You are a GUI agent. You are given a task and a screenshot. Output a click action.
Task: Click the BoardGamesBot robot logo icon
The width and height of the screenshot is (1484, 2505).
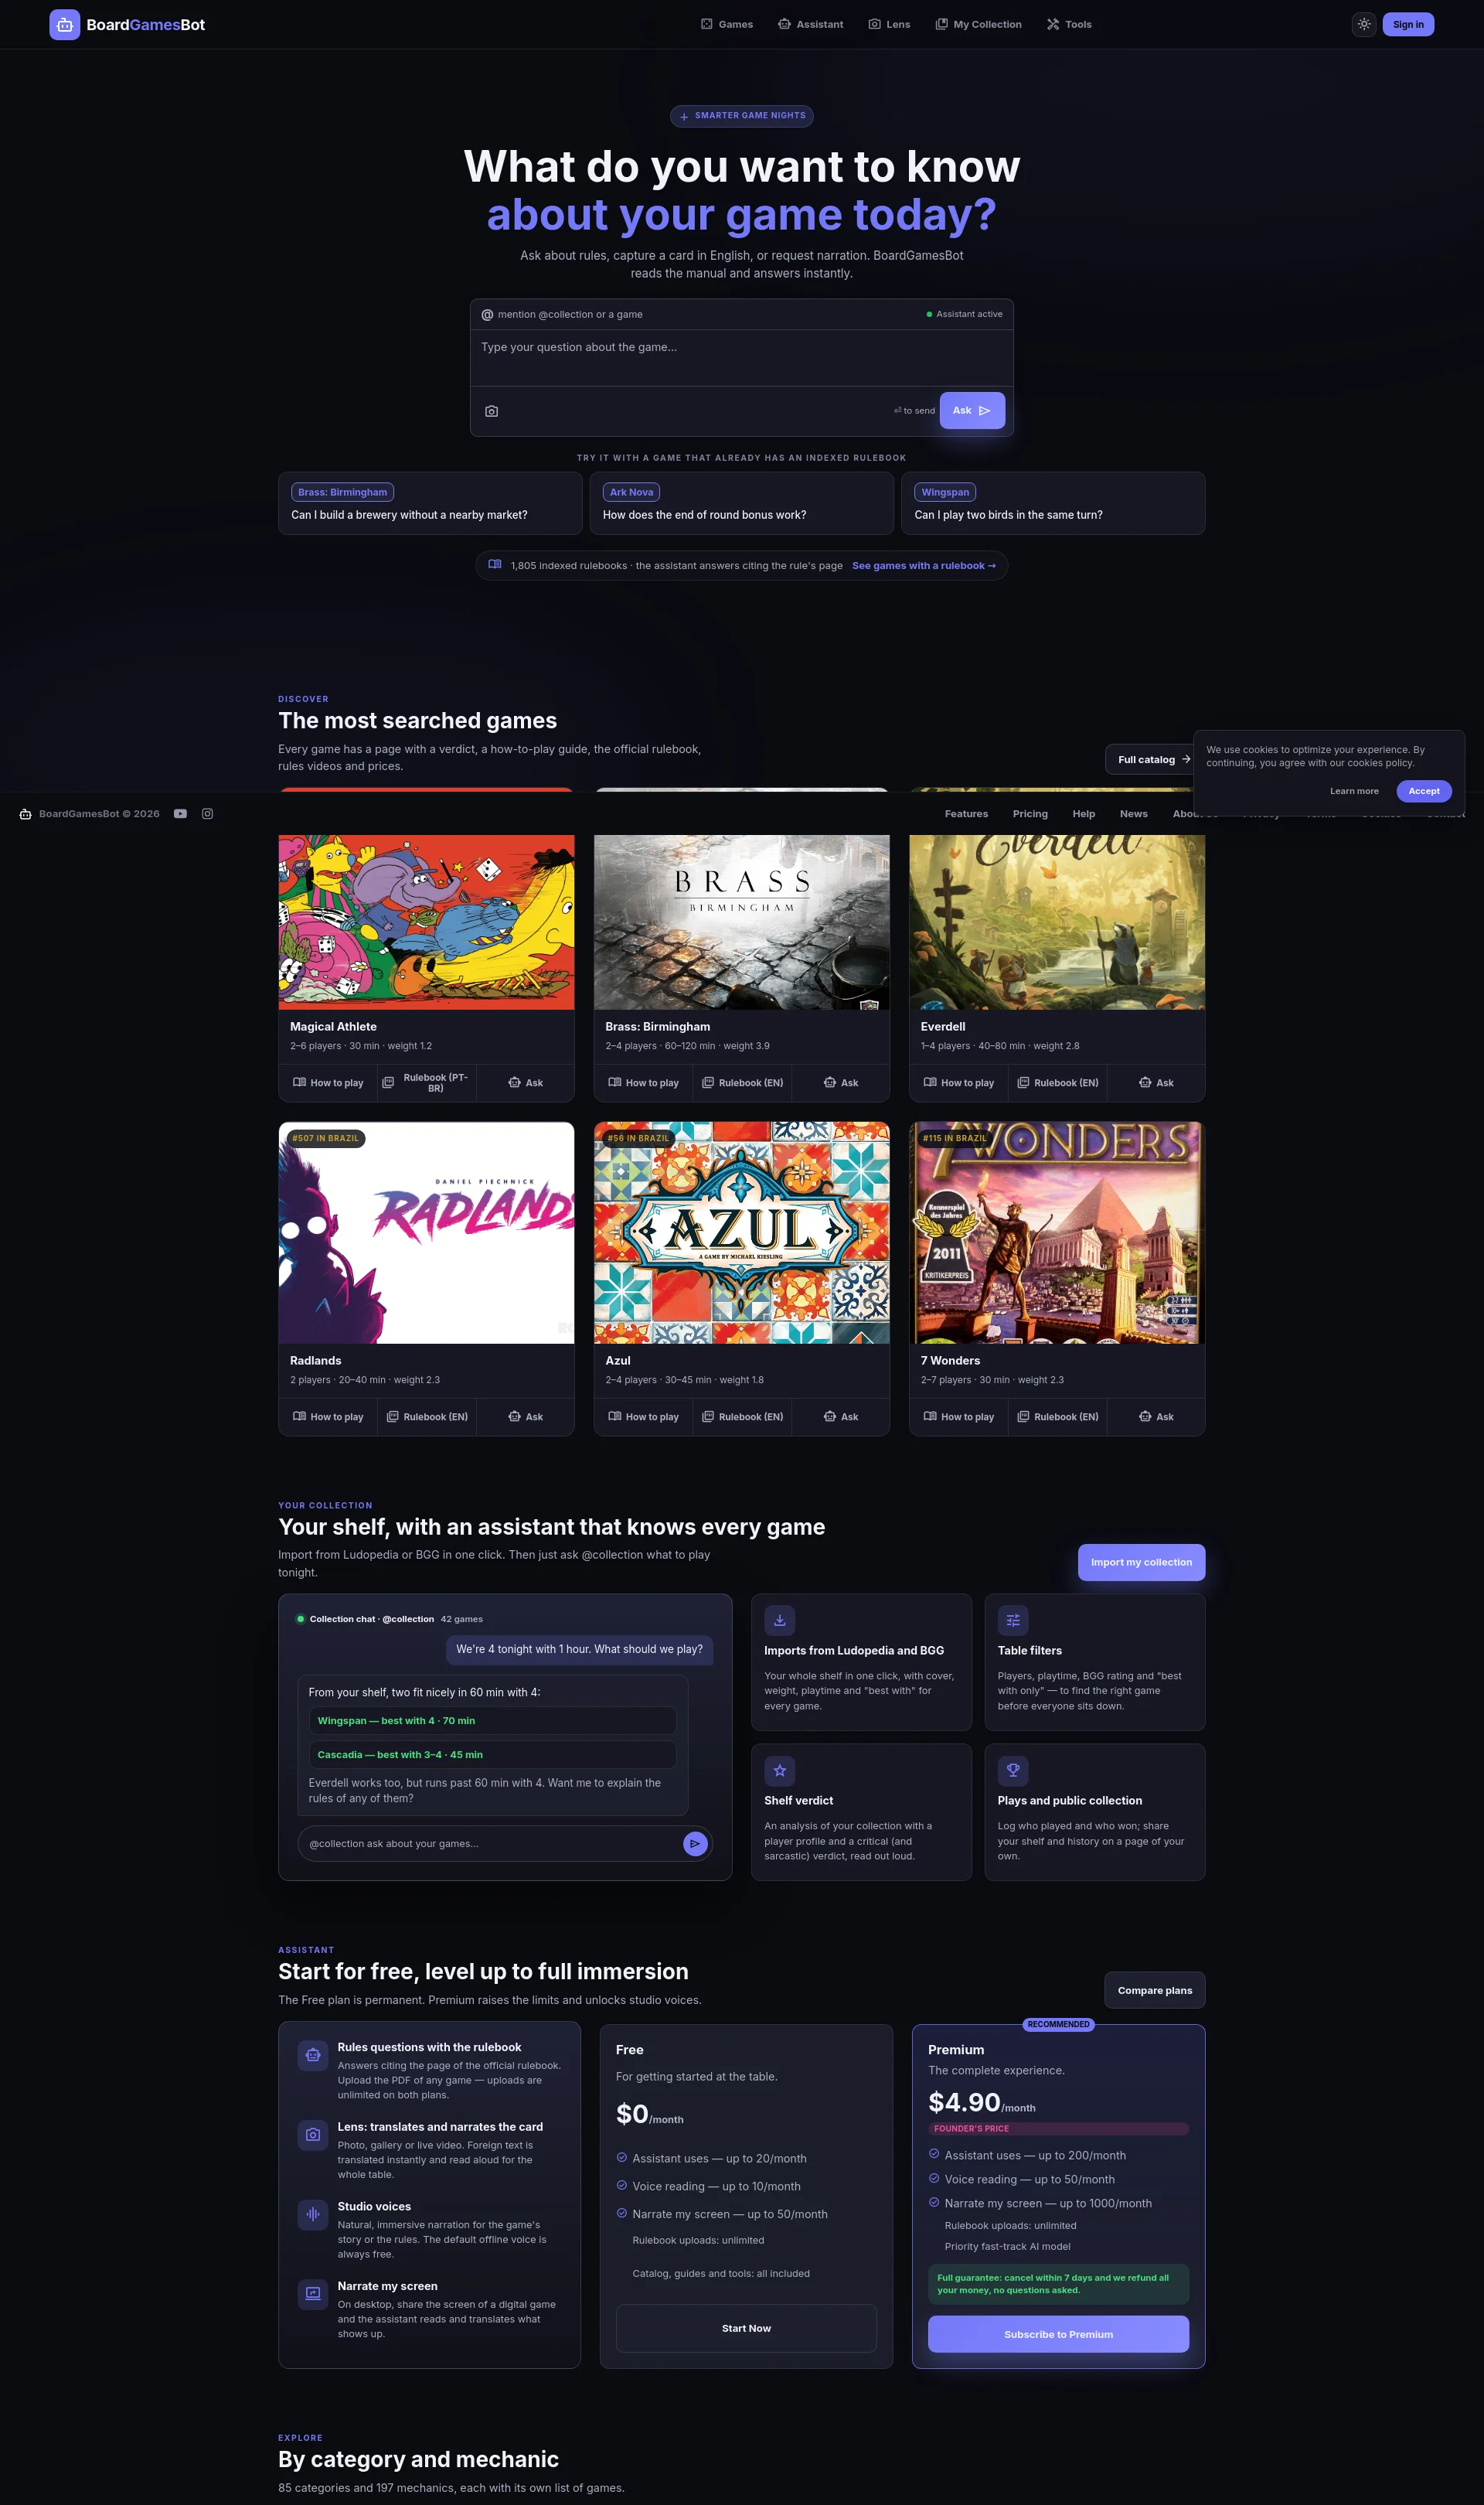point(65,25)
